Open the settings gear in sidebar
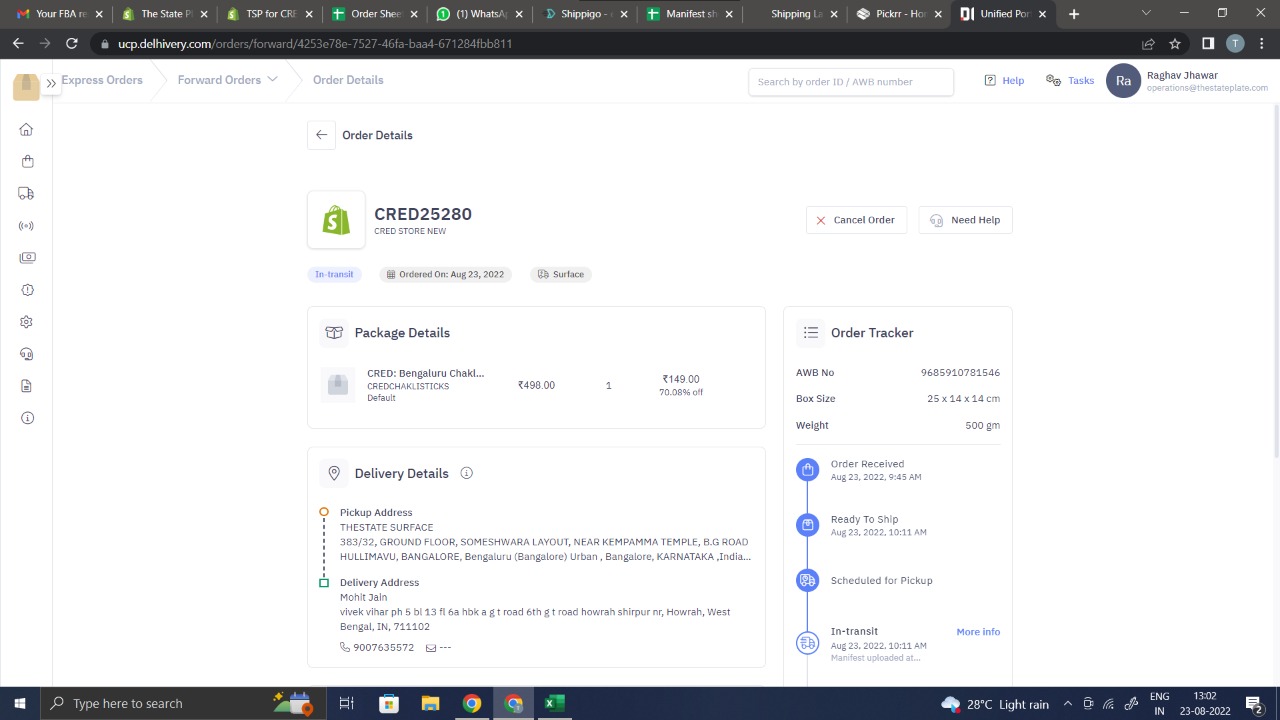Viewport: 1280px width, 720px height. pyautogui.click(x=27, y=322)
